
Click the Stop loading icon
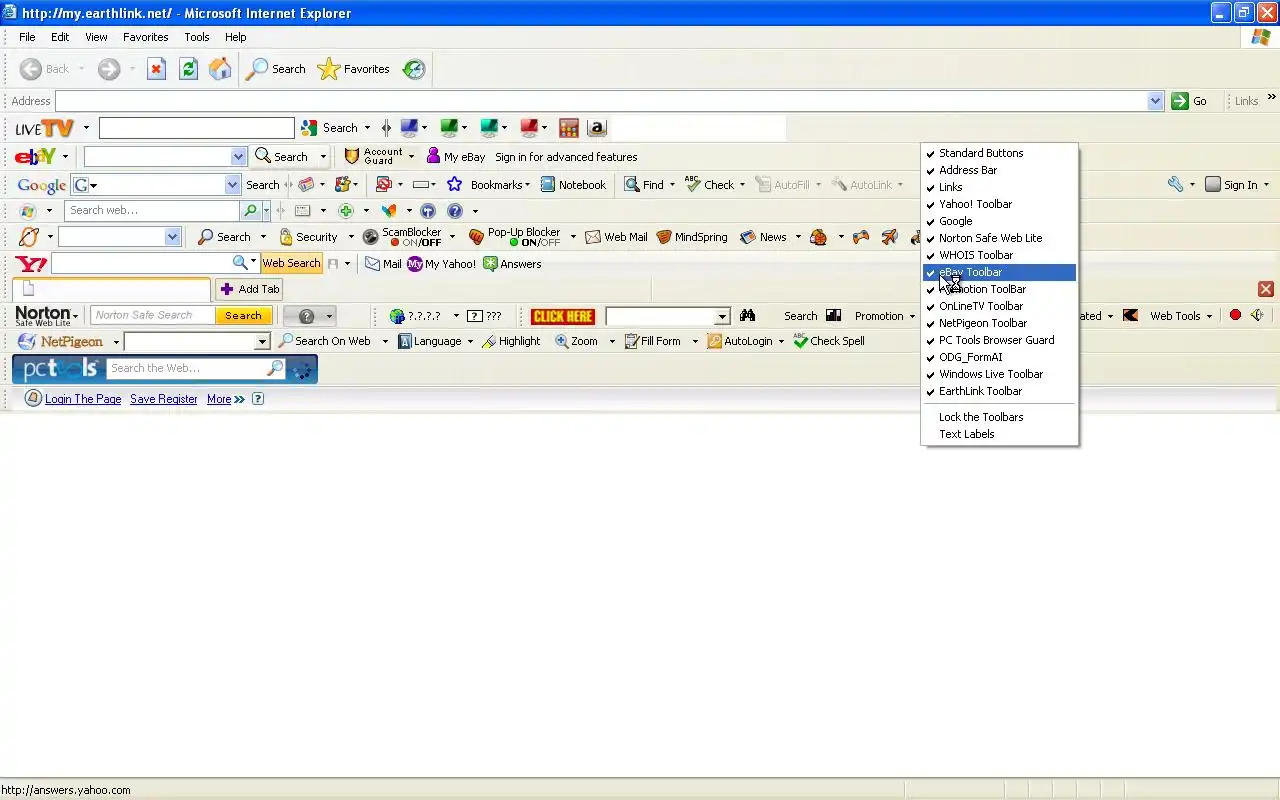pyautogui.click(x=156, y=69)
